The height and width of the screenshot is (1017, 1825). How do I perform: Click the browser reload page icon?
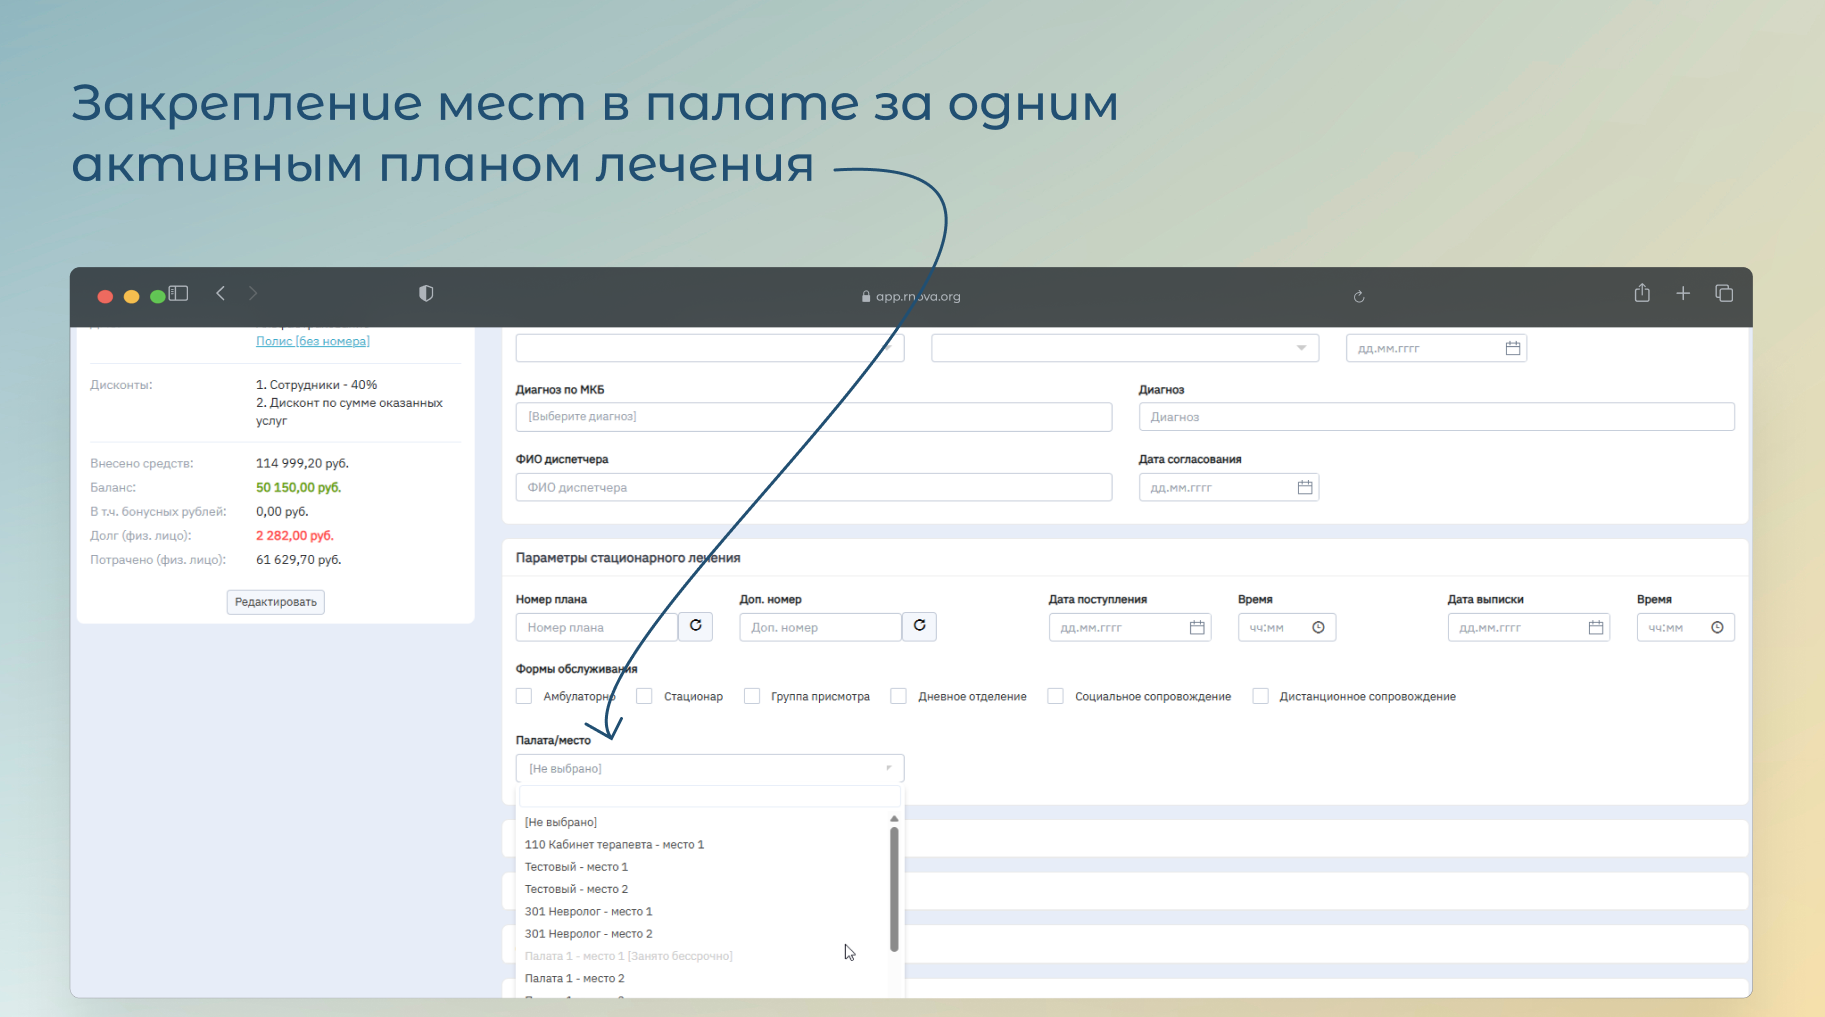tap(1358, 296)
